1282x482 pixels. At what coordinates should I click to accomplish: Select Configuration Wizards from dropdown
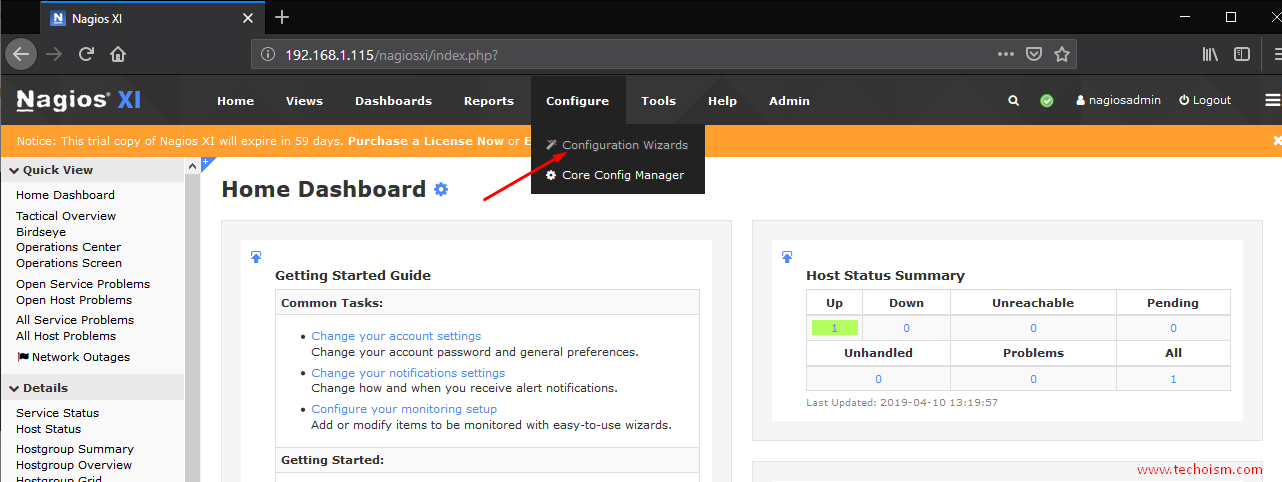617,145
